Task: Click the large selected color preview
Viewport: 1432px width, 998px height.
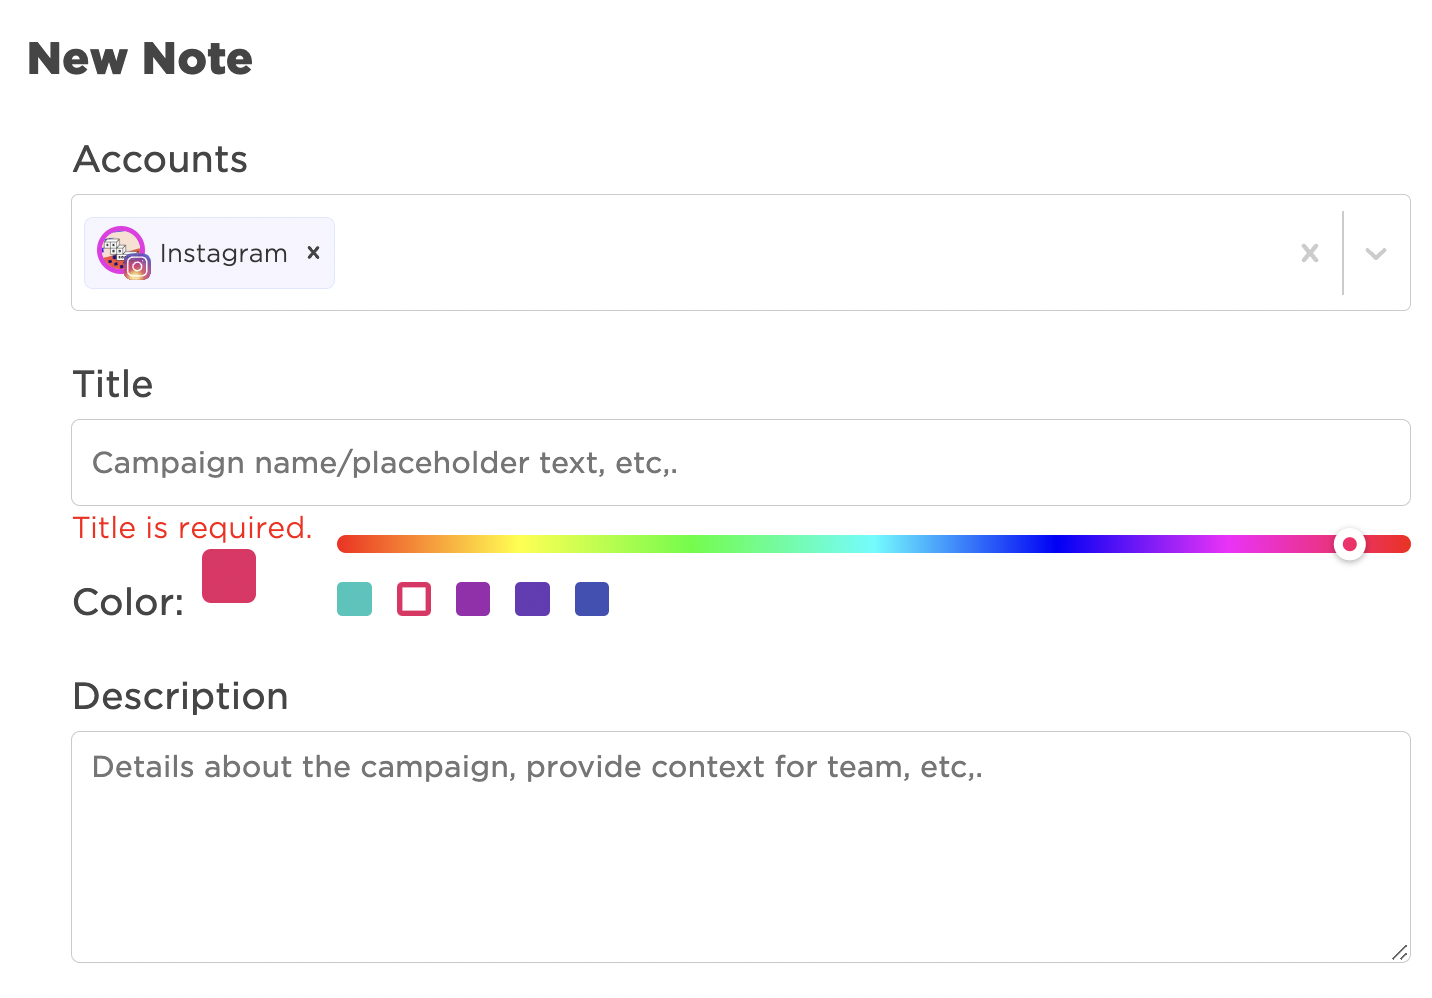Action: click(x=229, y=576)
